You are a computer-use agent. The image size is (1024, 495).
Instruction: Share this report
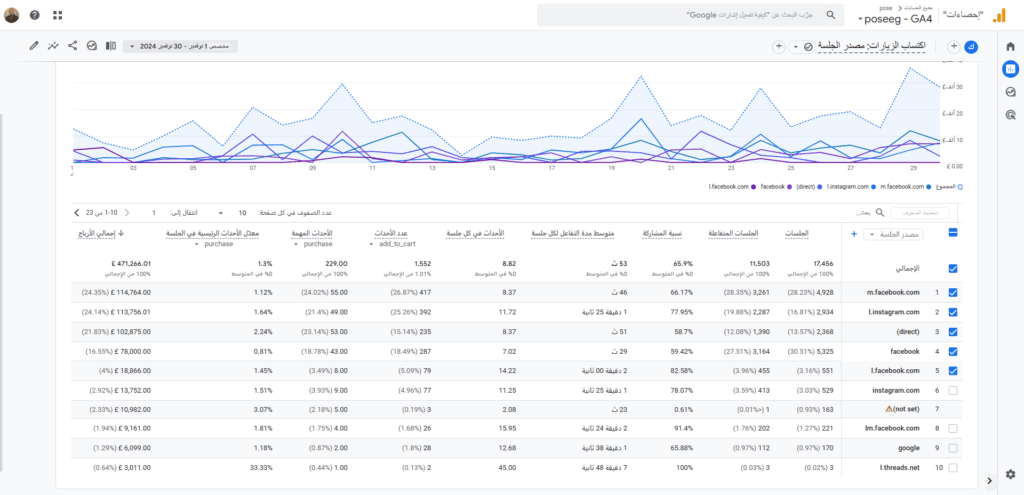coord(72,46)
